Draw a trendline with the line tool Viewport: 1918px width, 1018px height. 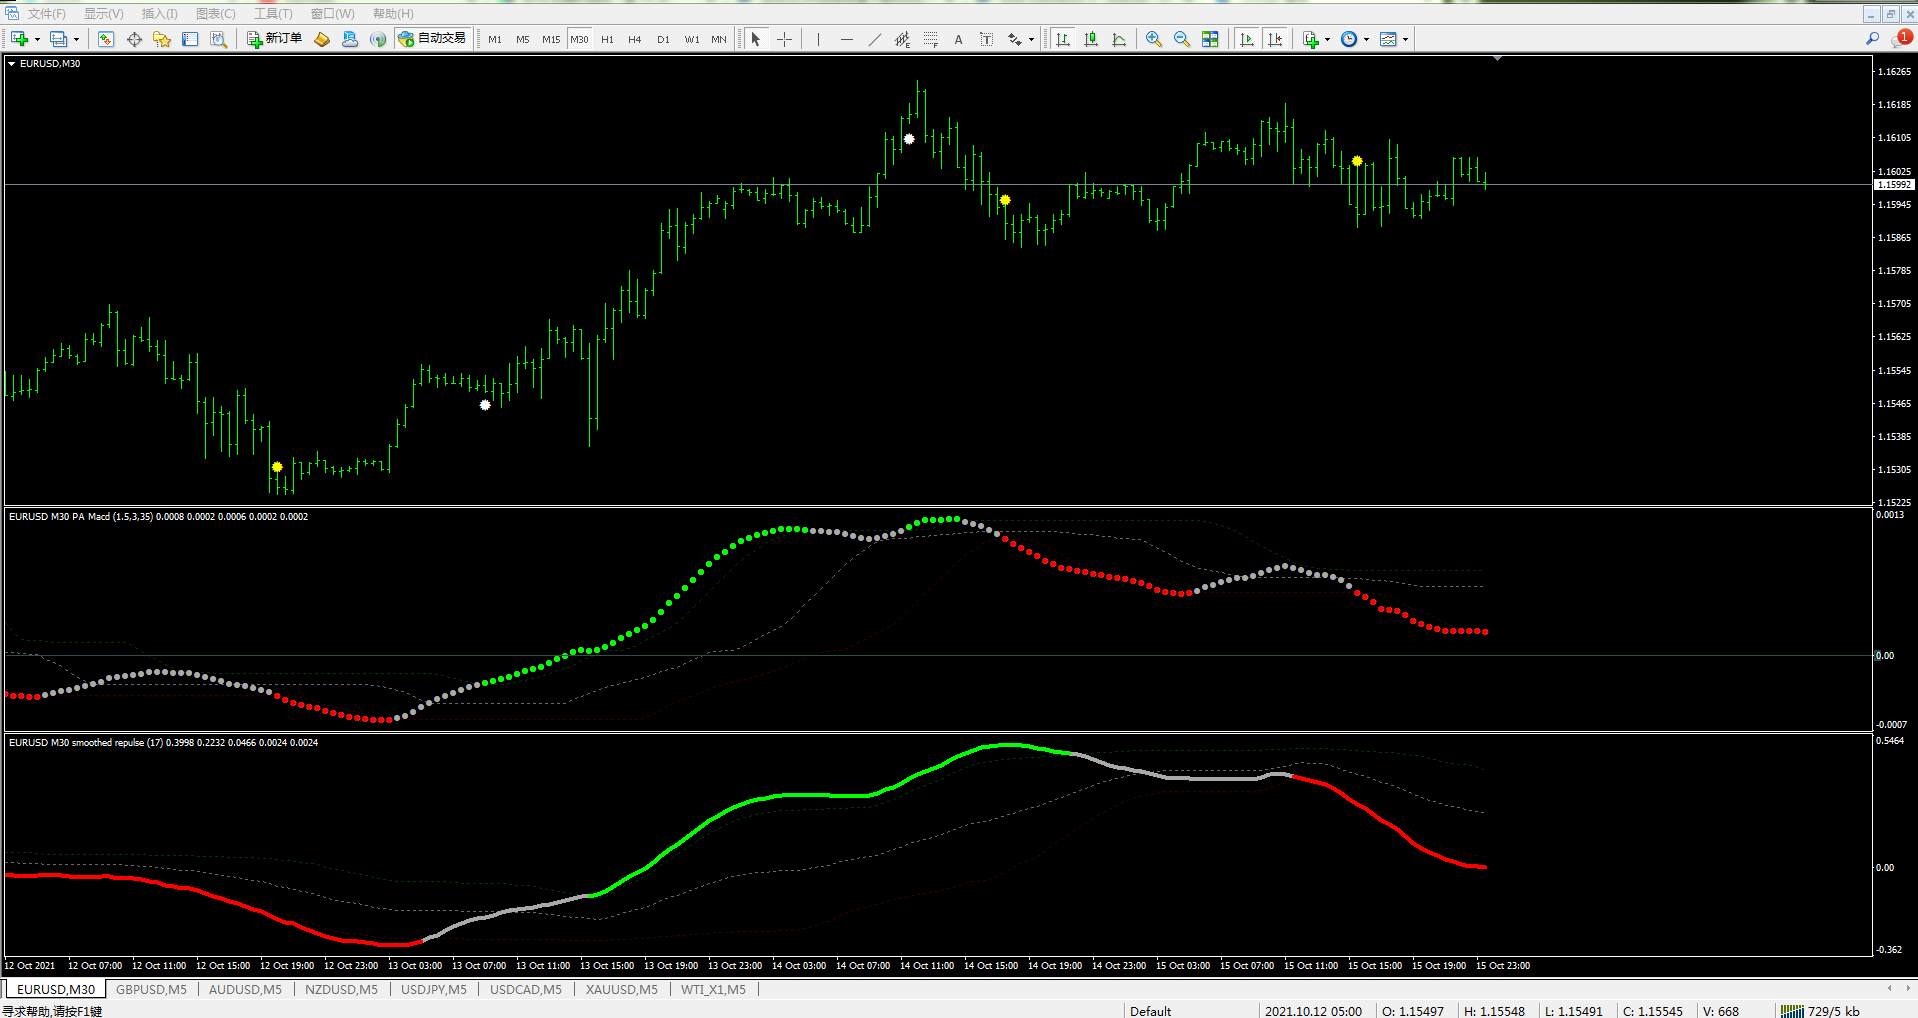pyautogui.click(x=875, y=39)
